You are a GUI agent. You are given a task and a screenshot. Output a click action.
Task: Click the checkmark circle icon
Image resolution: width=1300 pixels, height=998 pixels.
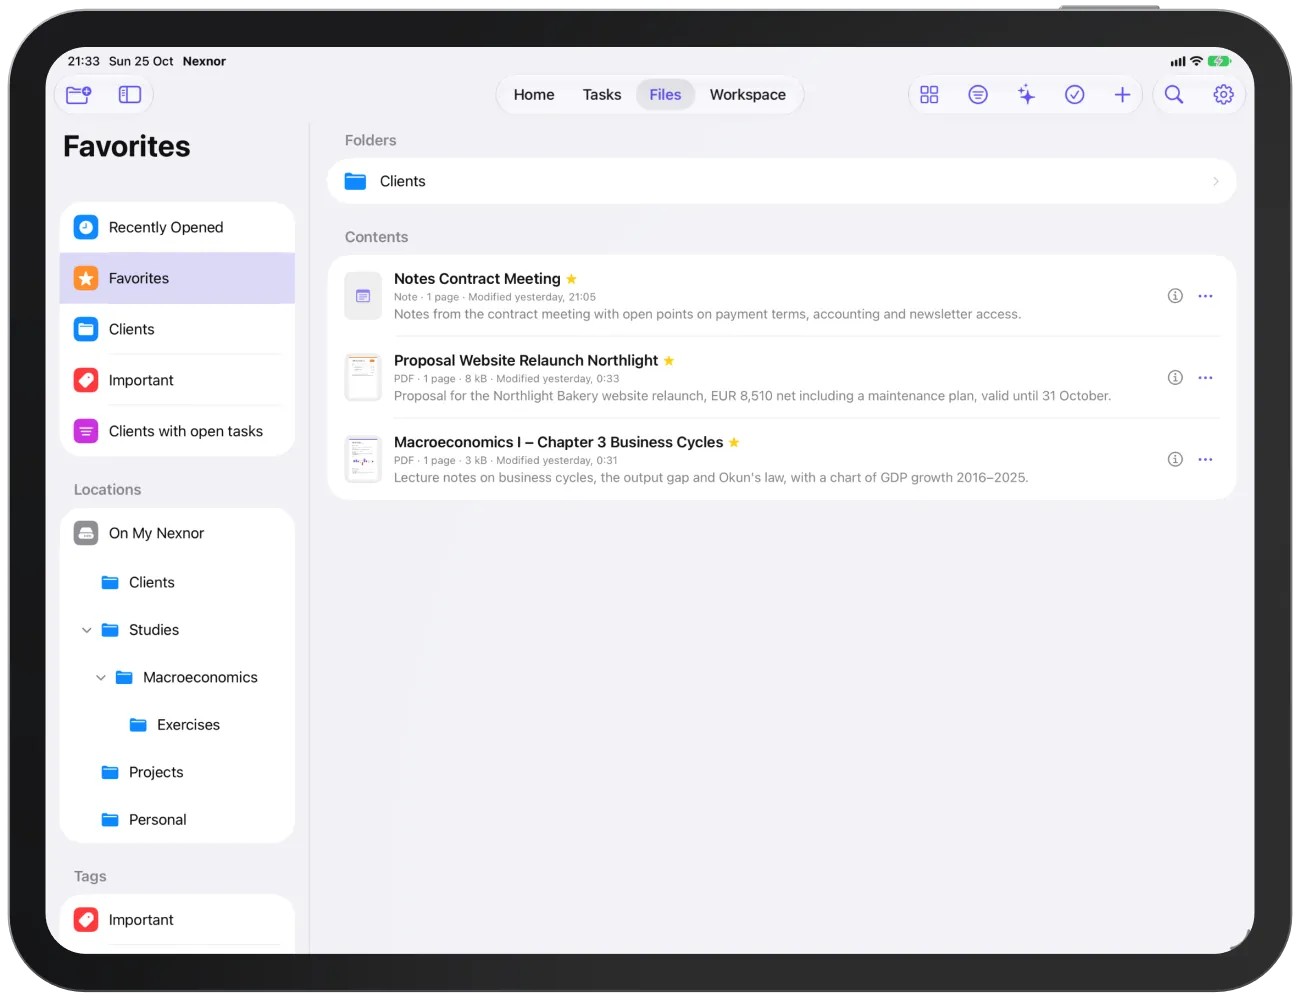(1075, 95)
